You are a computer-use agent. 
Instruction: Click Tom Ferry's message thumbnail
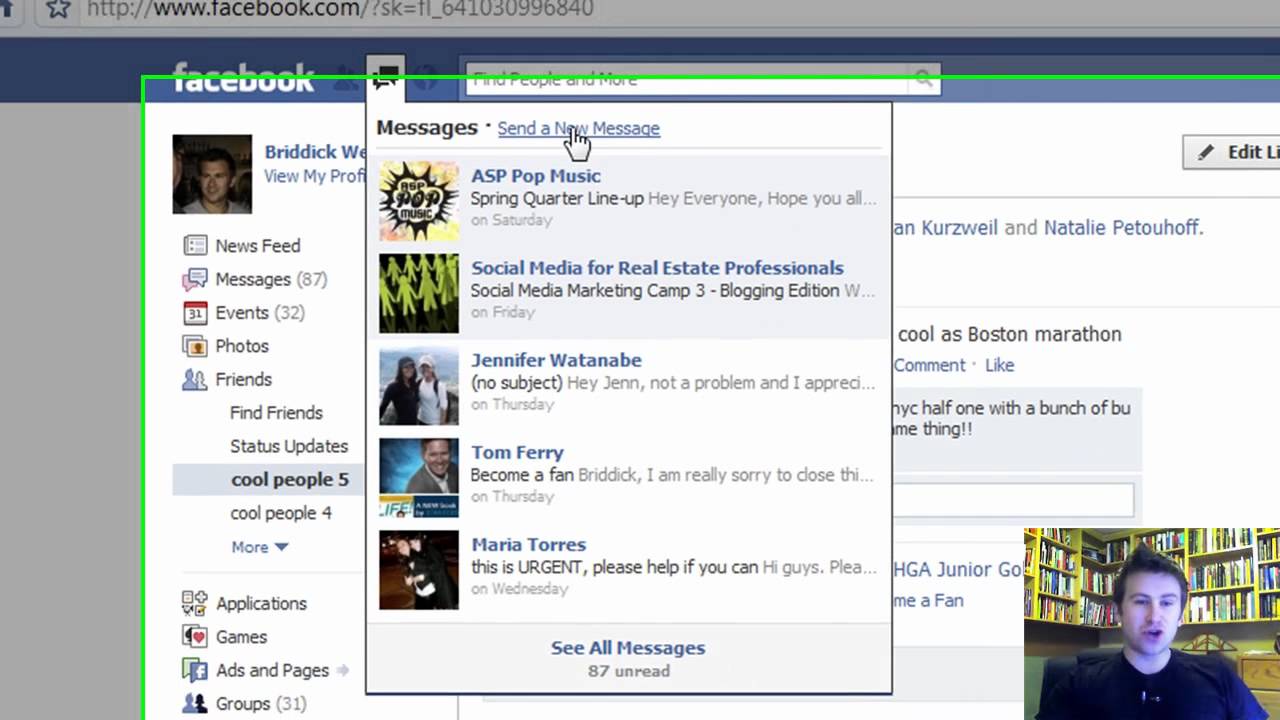point(419,477)
